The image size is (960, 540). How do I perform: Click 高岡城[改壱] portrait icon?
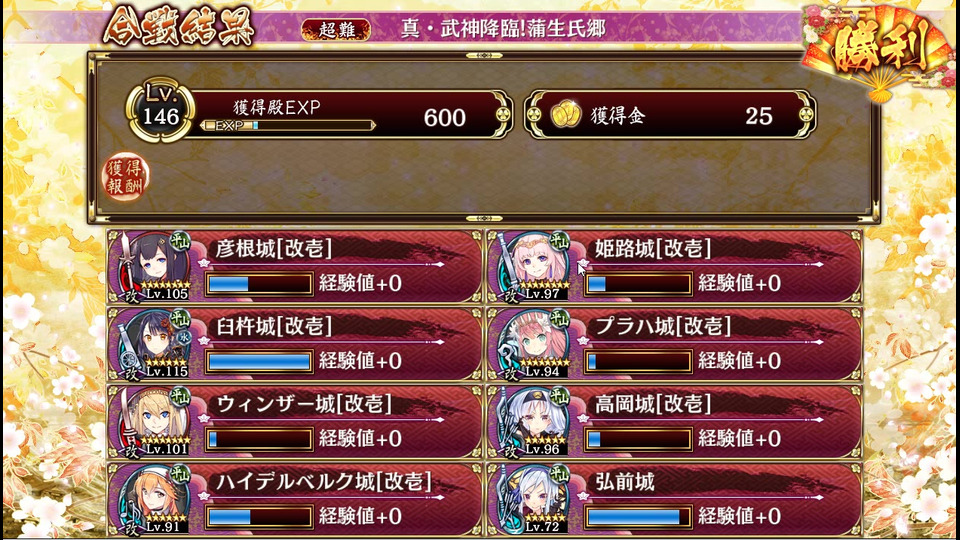pyautogui.click(x=533, y=422)
